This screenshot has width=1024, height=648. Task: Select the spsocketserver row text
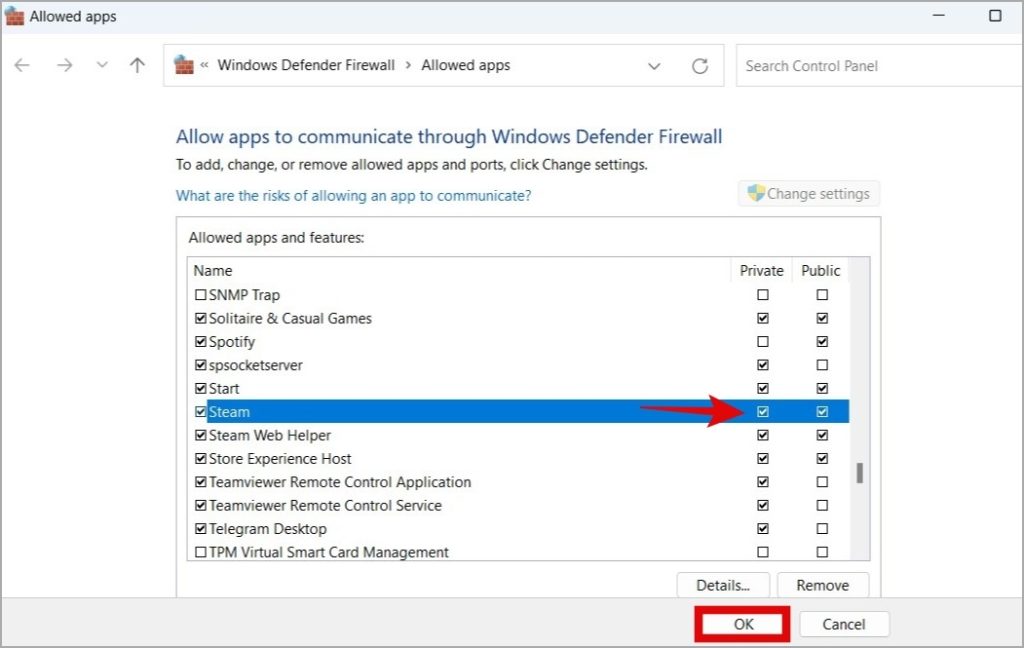coord(255,365)
